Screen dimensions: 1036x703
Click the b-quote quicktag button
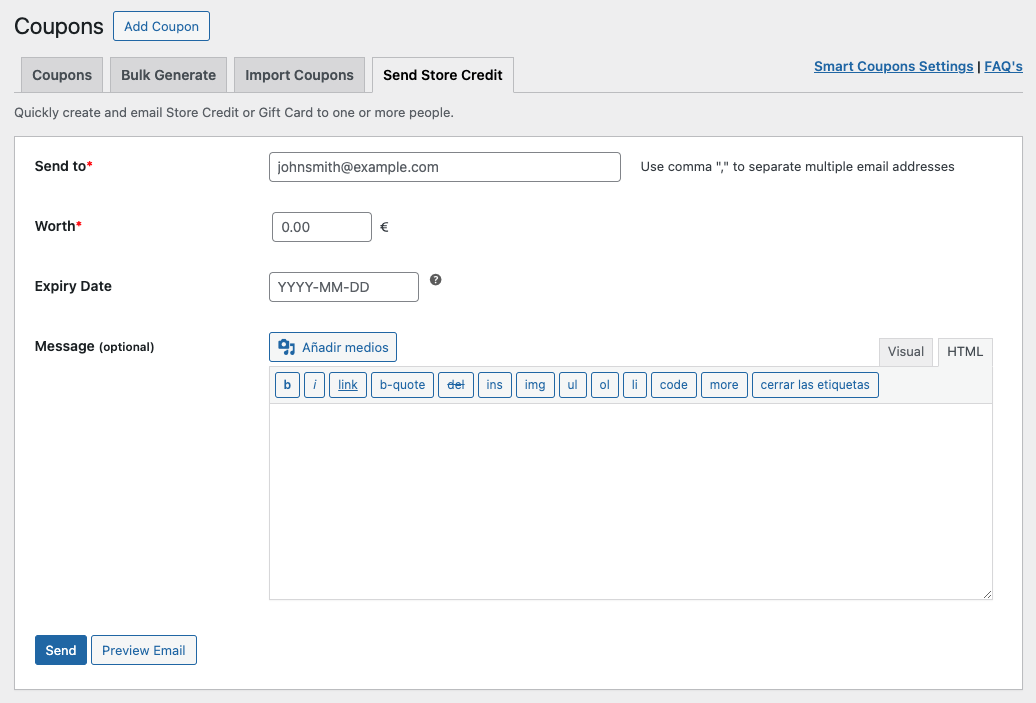click(402, 385)
